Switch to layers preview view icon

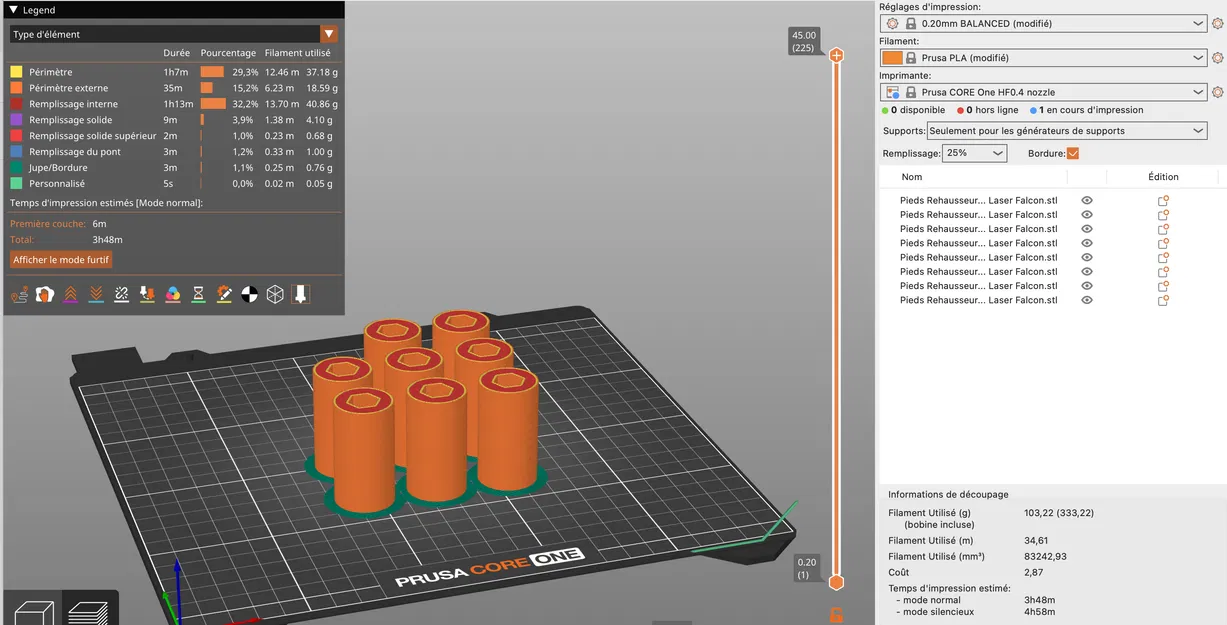pos(88,611)
